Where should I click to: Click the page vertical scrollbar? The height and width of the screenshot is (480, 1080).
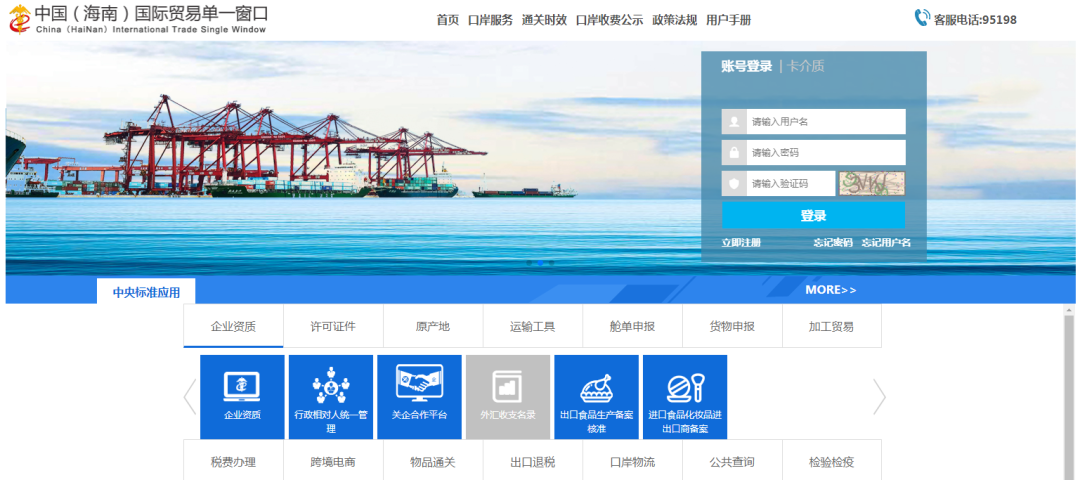pos(1069,397)
